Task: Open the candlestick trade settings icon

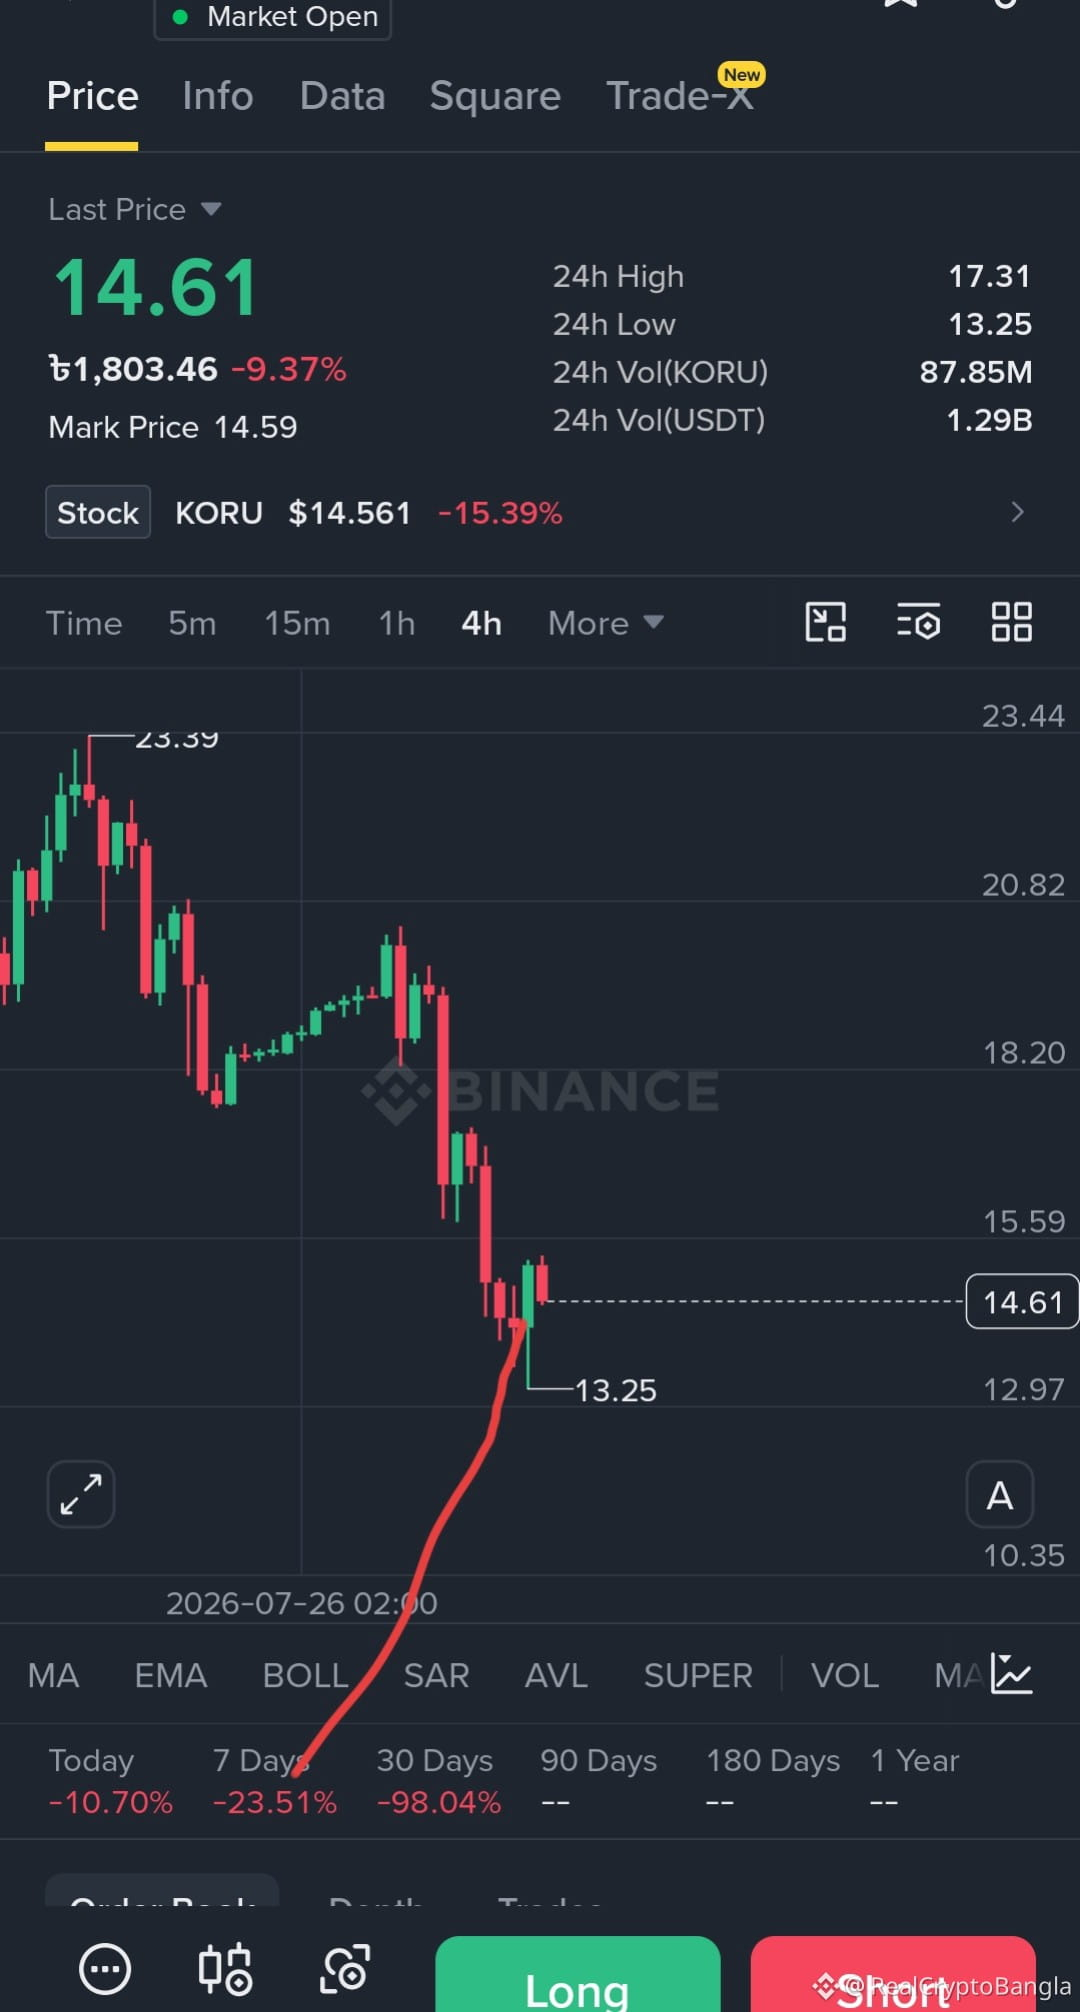Action: tap(225, 1969)
